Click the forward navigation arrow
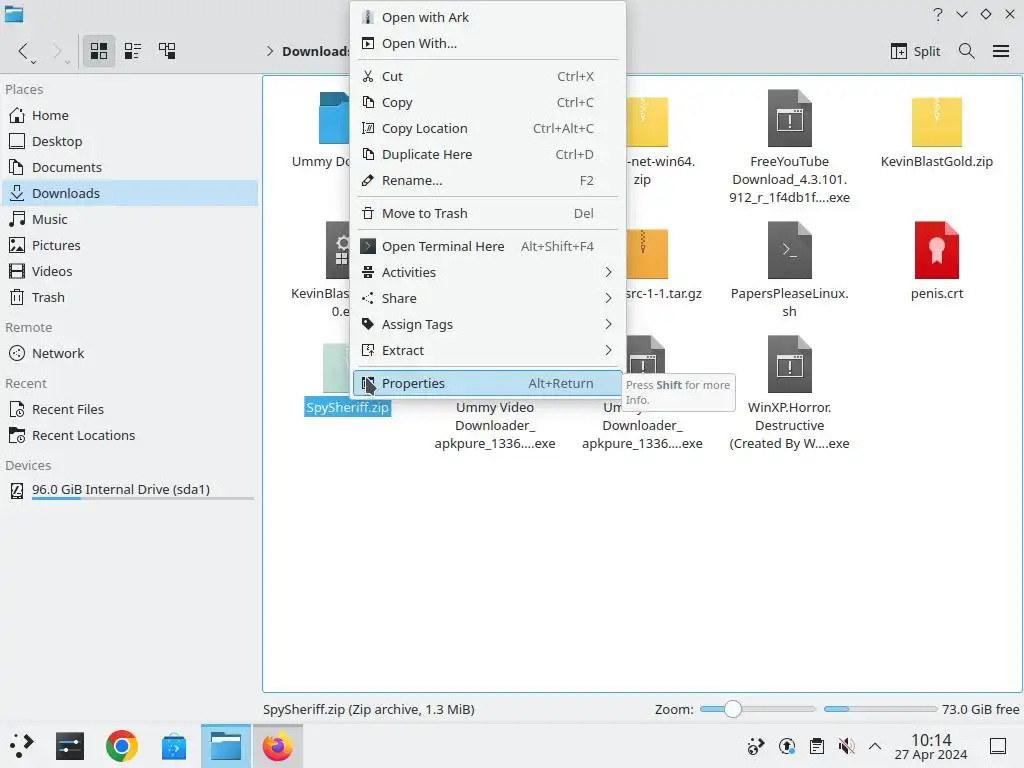This screenshot has height=768, width=1024. click(x=57, y=51)
